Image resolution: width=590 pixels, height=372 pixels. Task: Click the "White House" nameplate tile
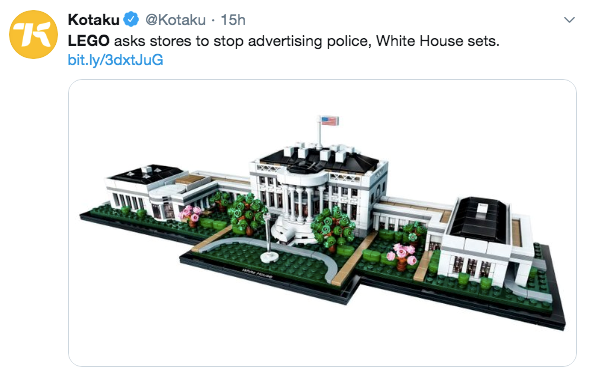257,273
